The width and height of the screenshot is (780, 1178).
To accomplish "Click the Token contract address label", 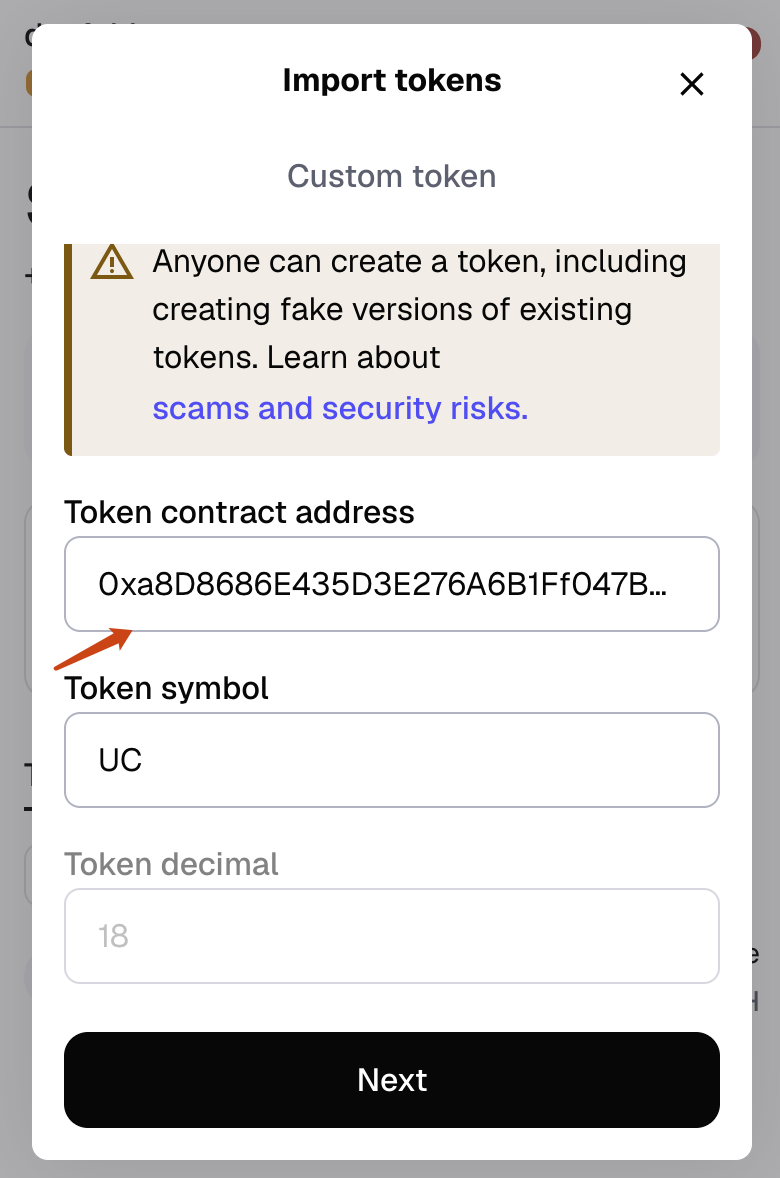I will click(x=240, y=513).
